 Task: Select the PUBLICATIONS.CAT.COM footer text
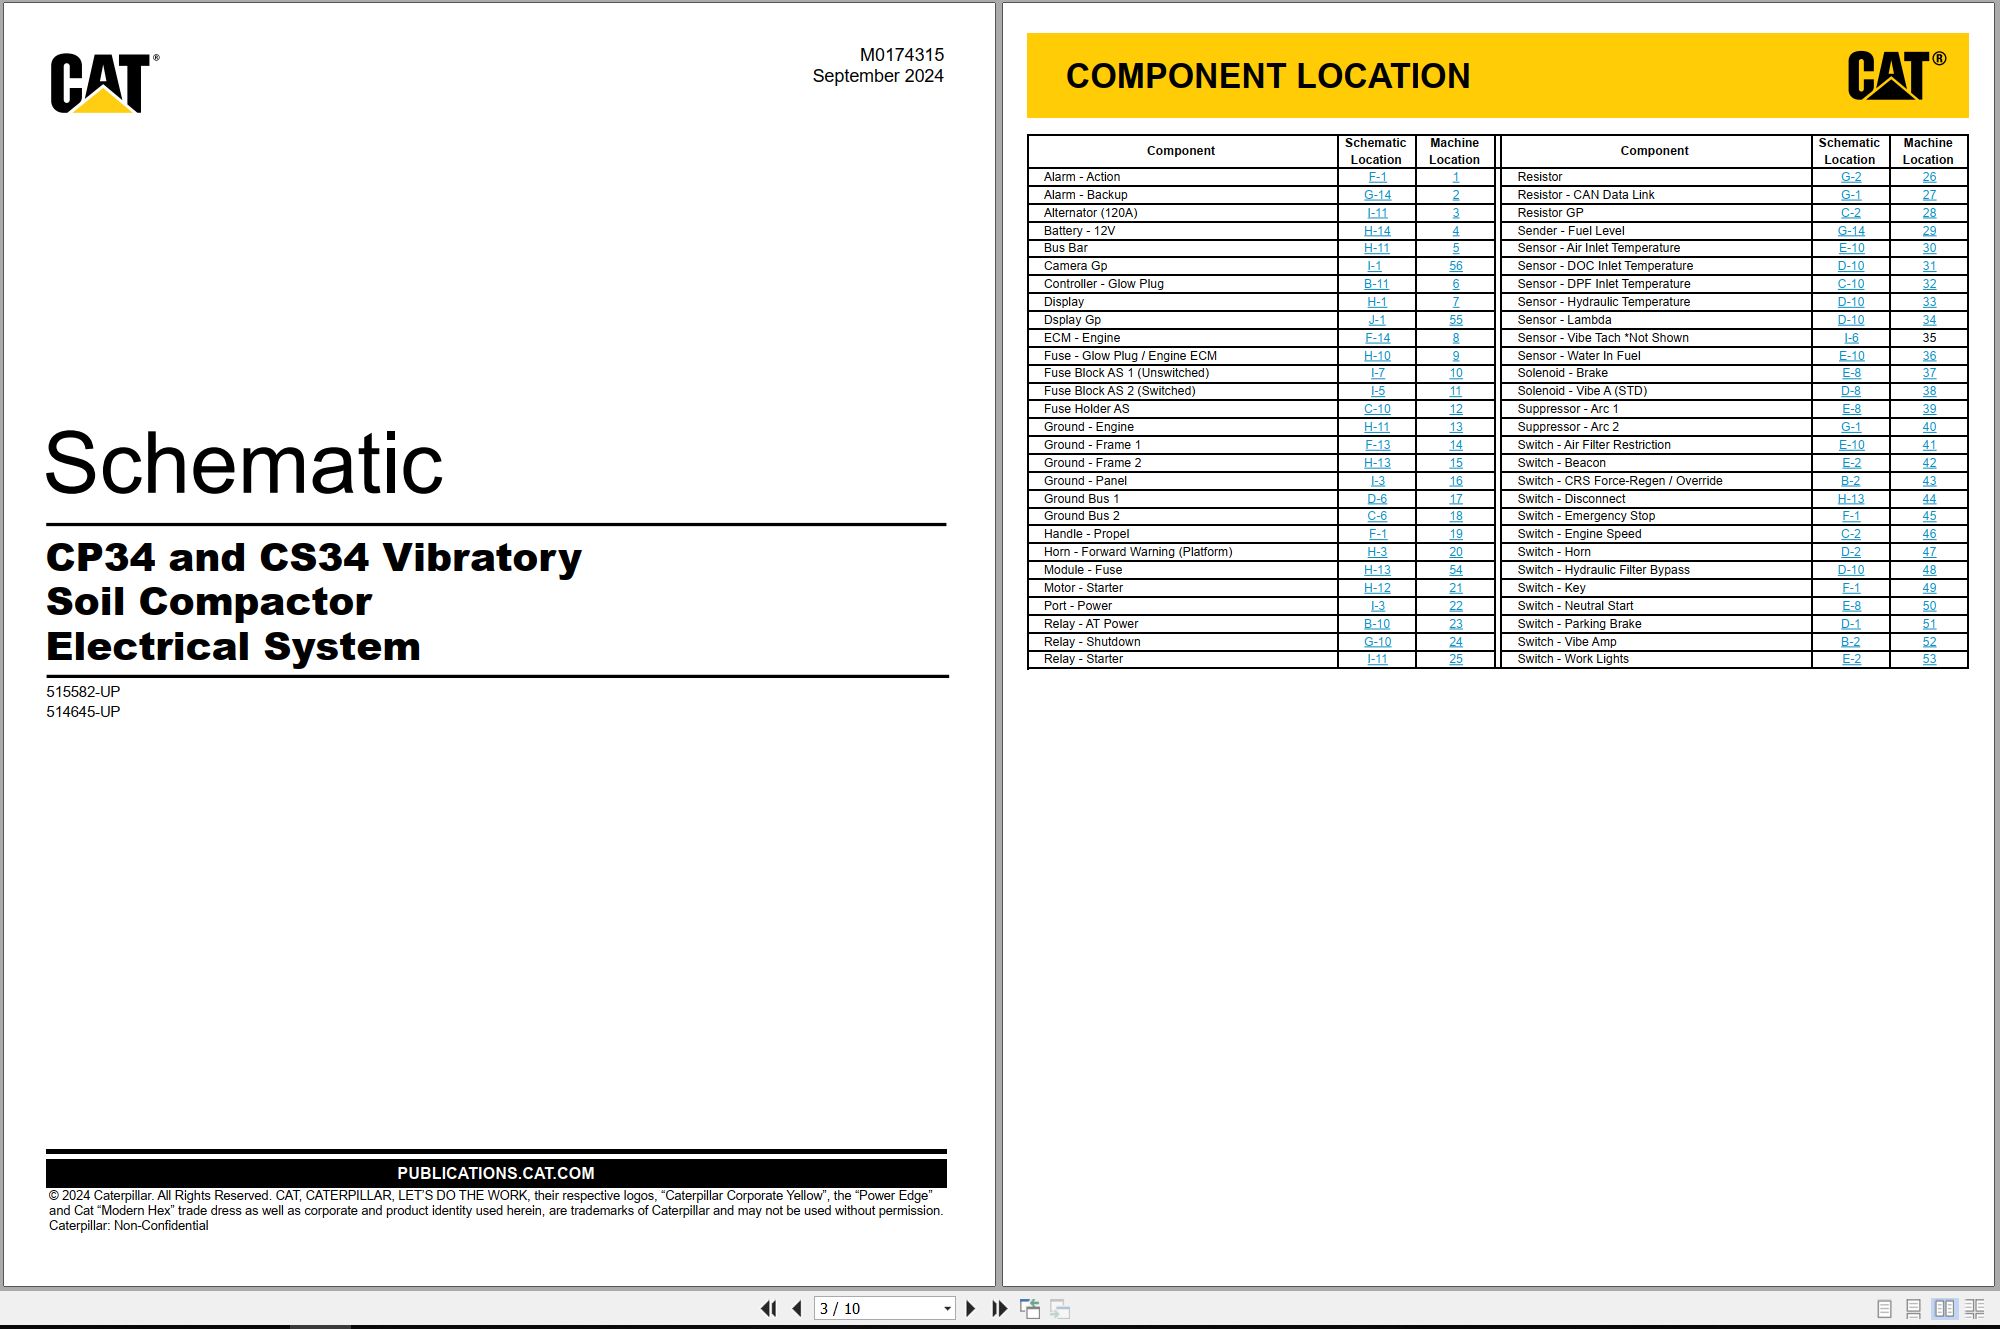496,1173
